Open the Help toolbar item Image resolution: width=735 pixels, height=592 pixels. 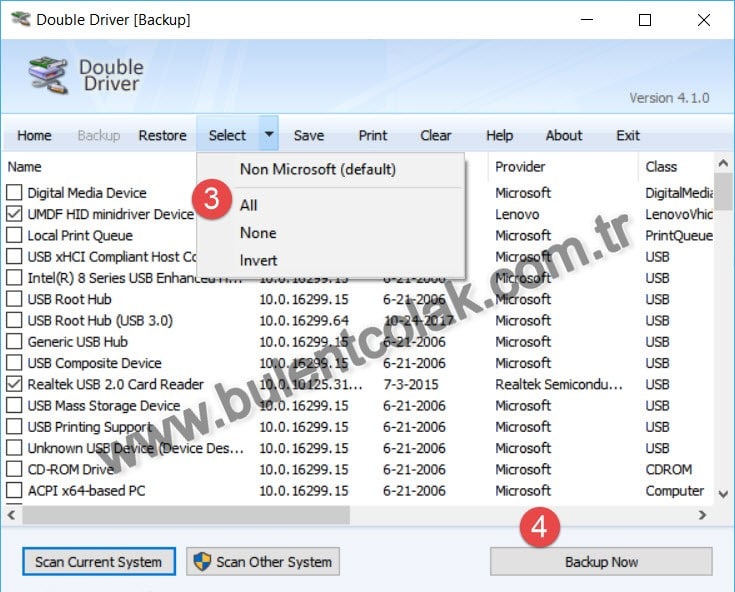click(499, 135)
